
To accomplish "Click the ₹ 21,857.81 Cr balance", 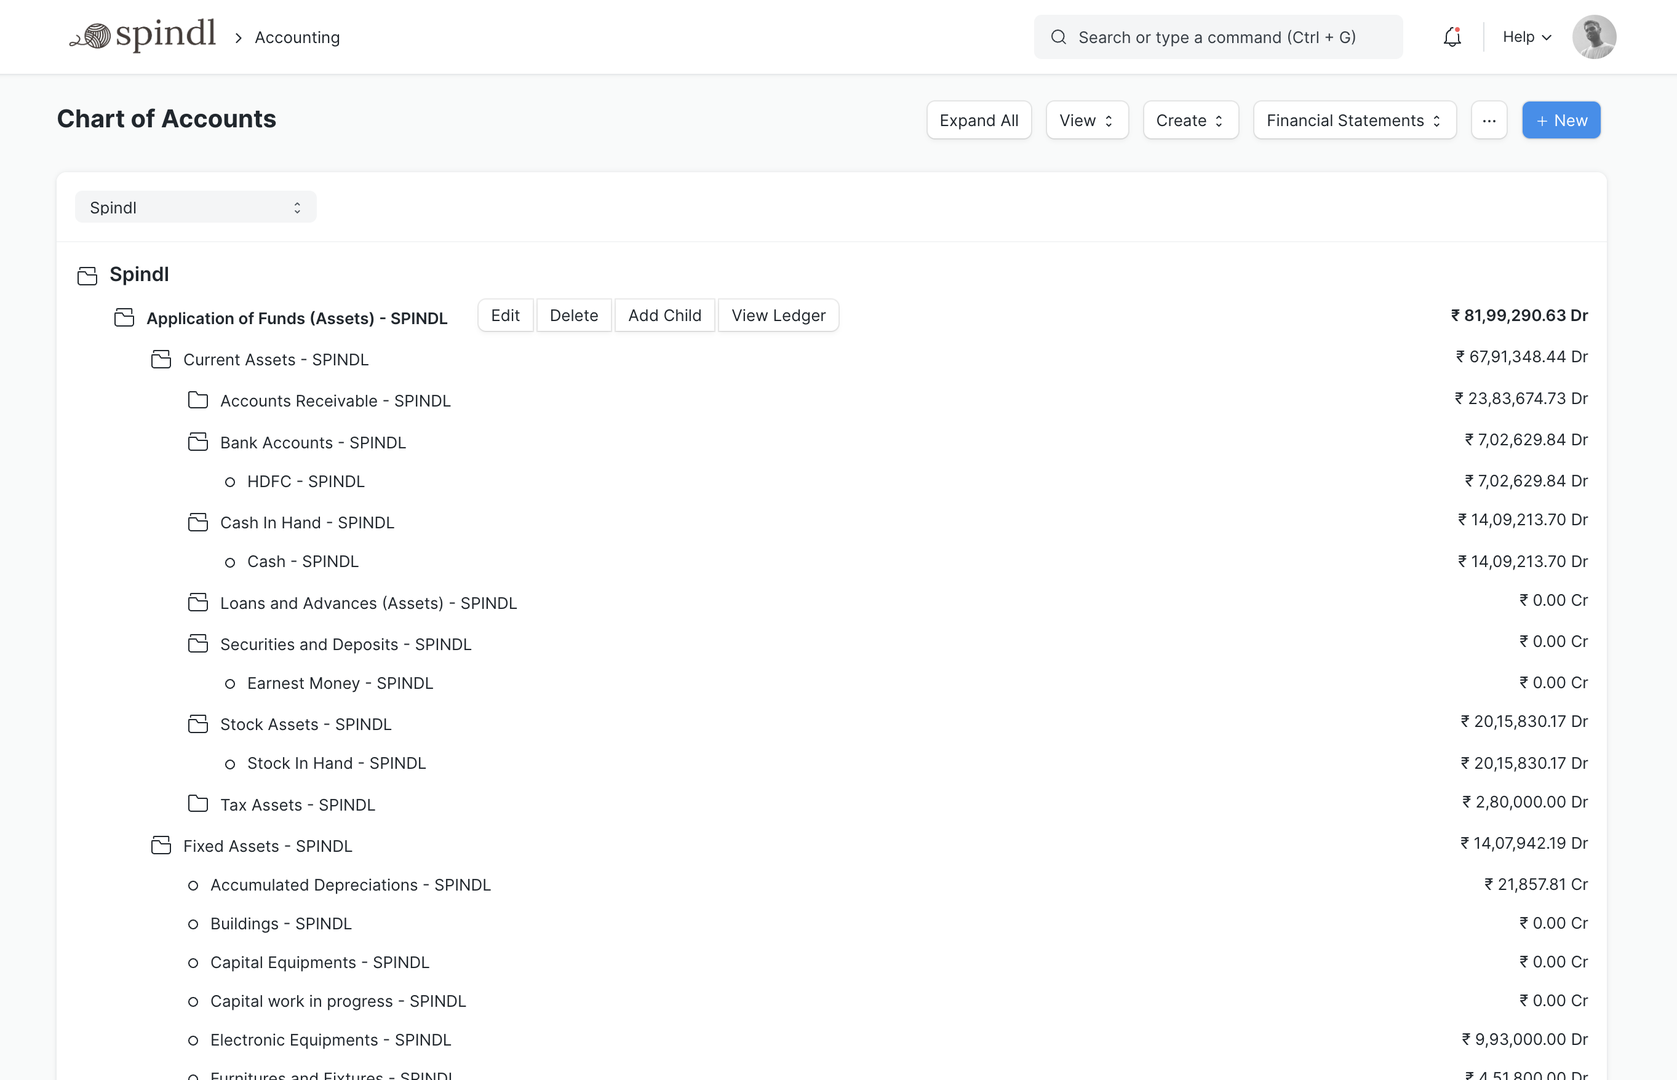I will [1536, 885].
